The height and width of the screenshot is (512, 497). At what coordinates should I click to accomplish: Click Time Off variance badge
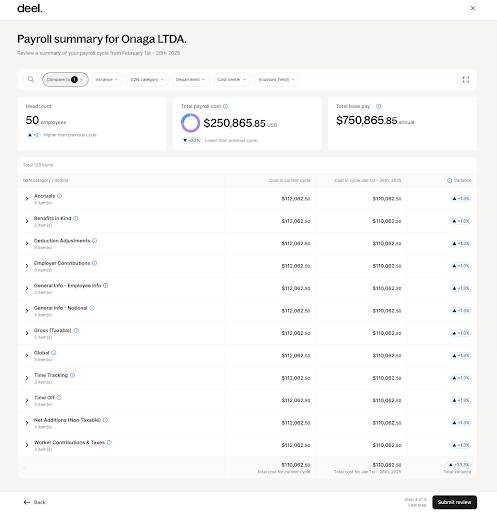click(461, 400)
